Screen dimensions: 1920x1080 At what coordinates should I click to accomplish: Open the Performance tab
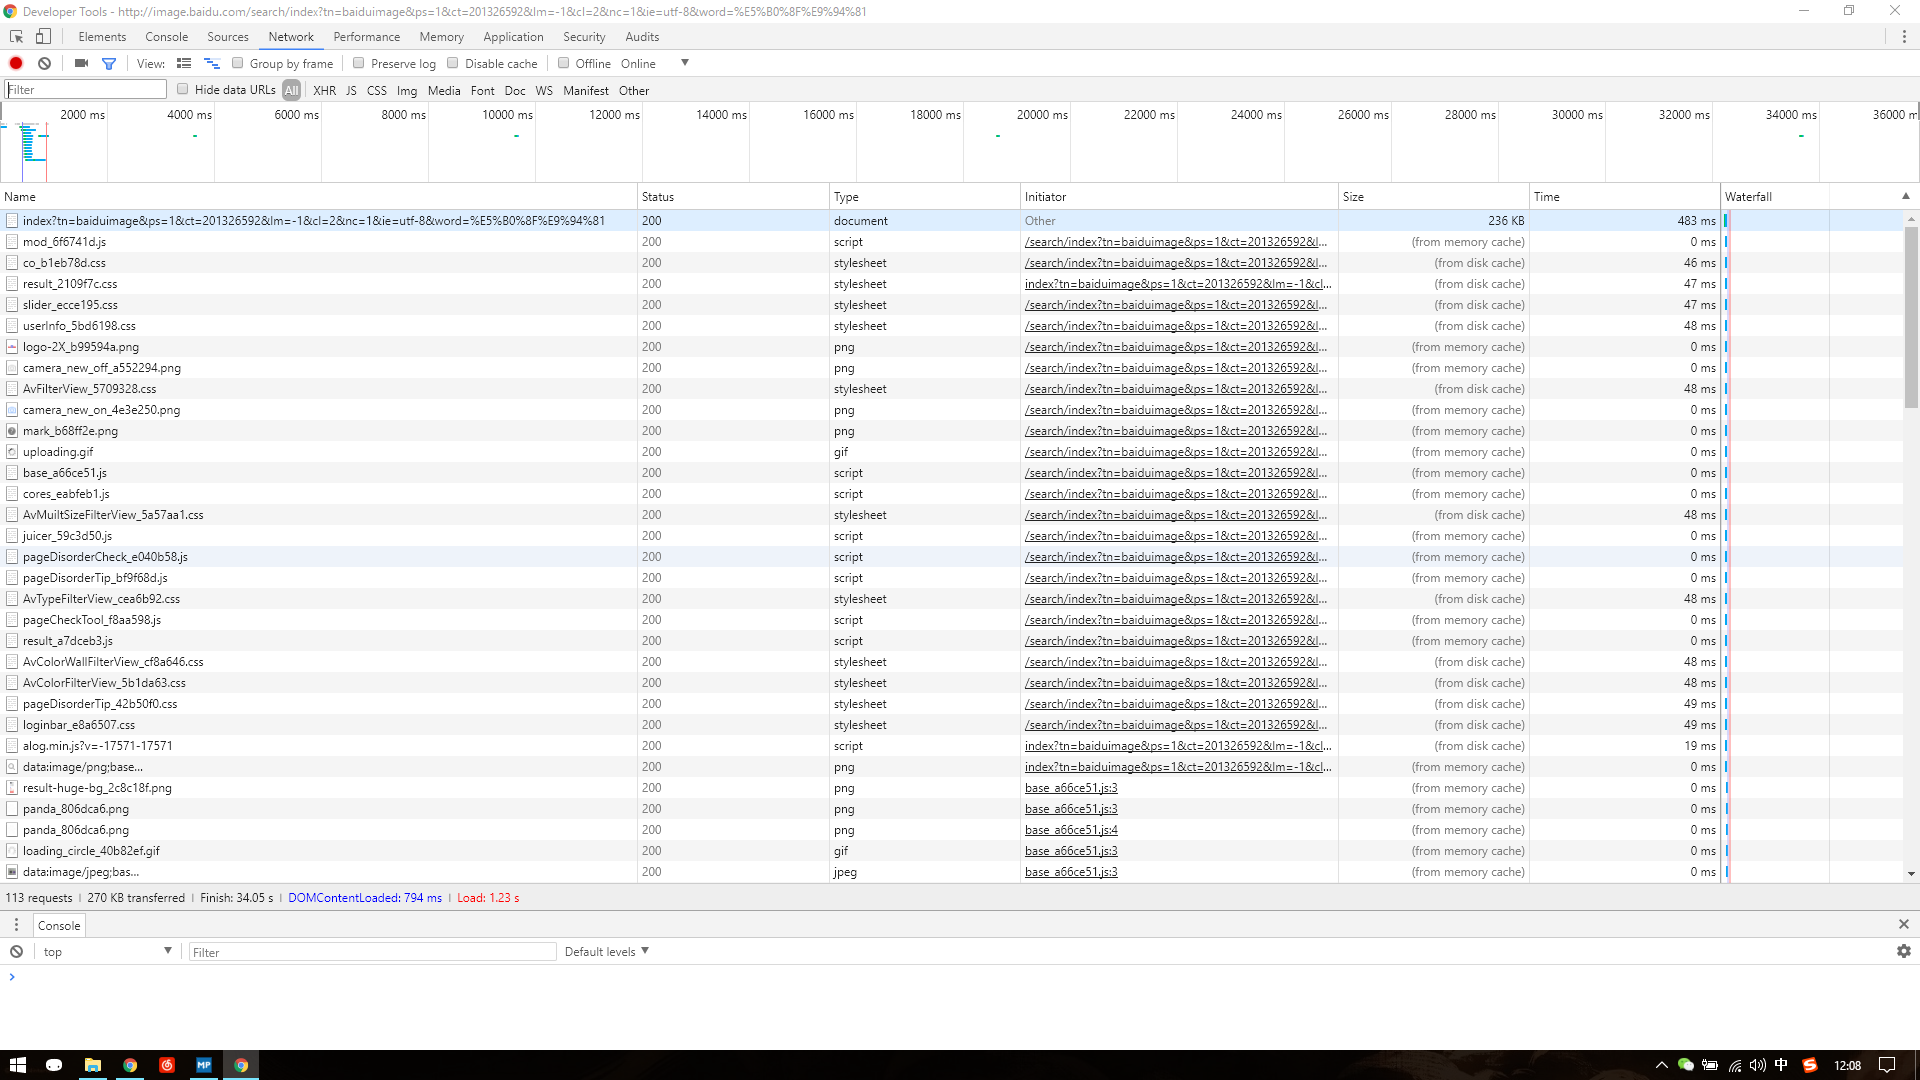pos(366,37)
